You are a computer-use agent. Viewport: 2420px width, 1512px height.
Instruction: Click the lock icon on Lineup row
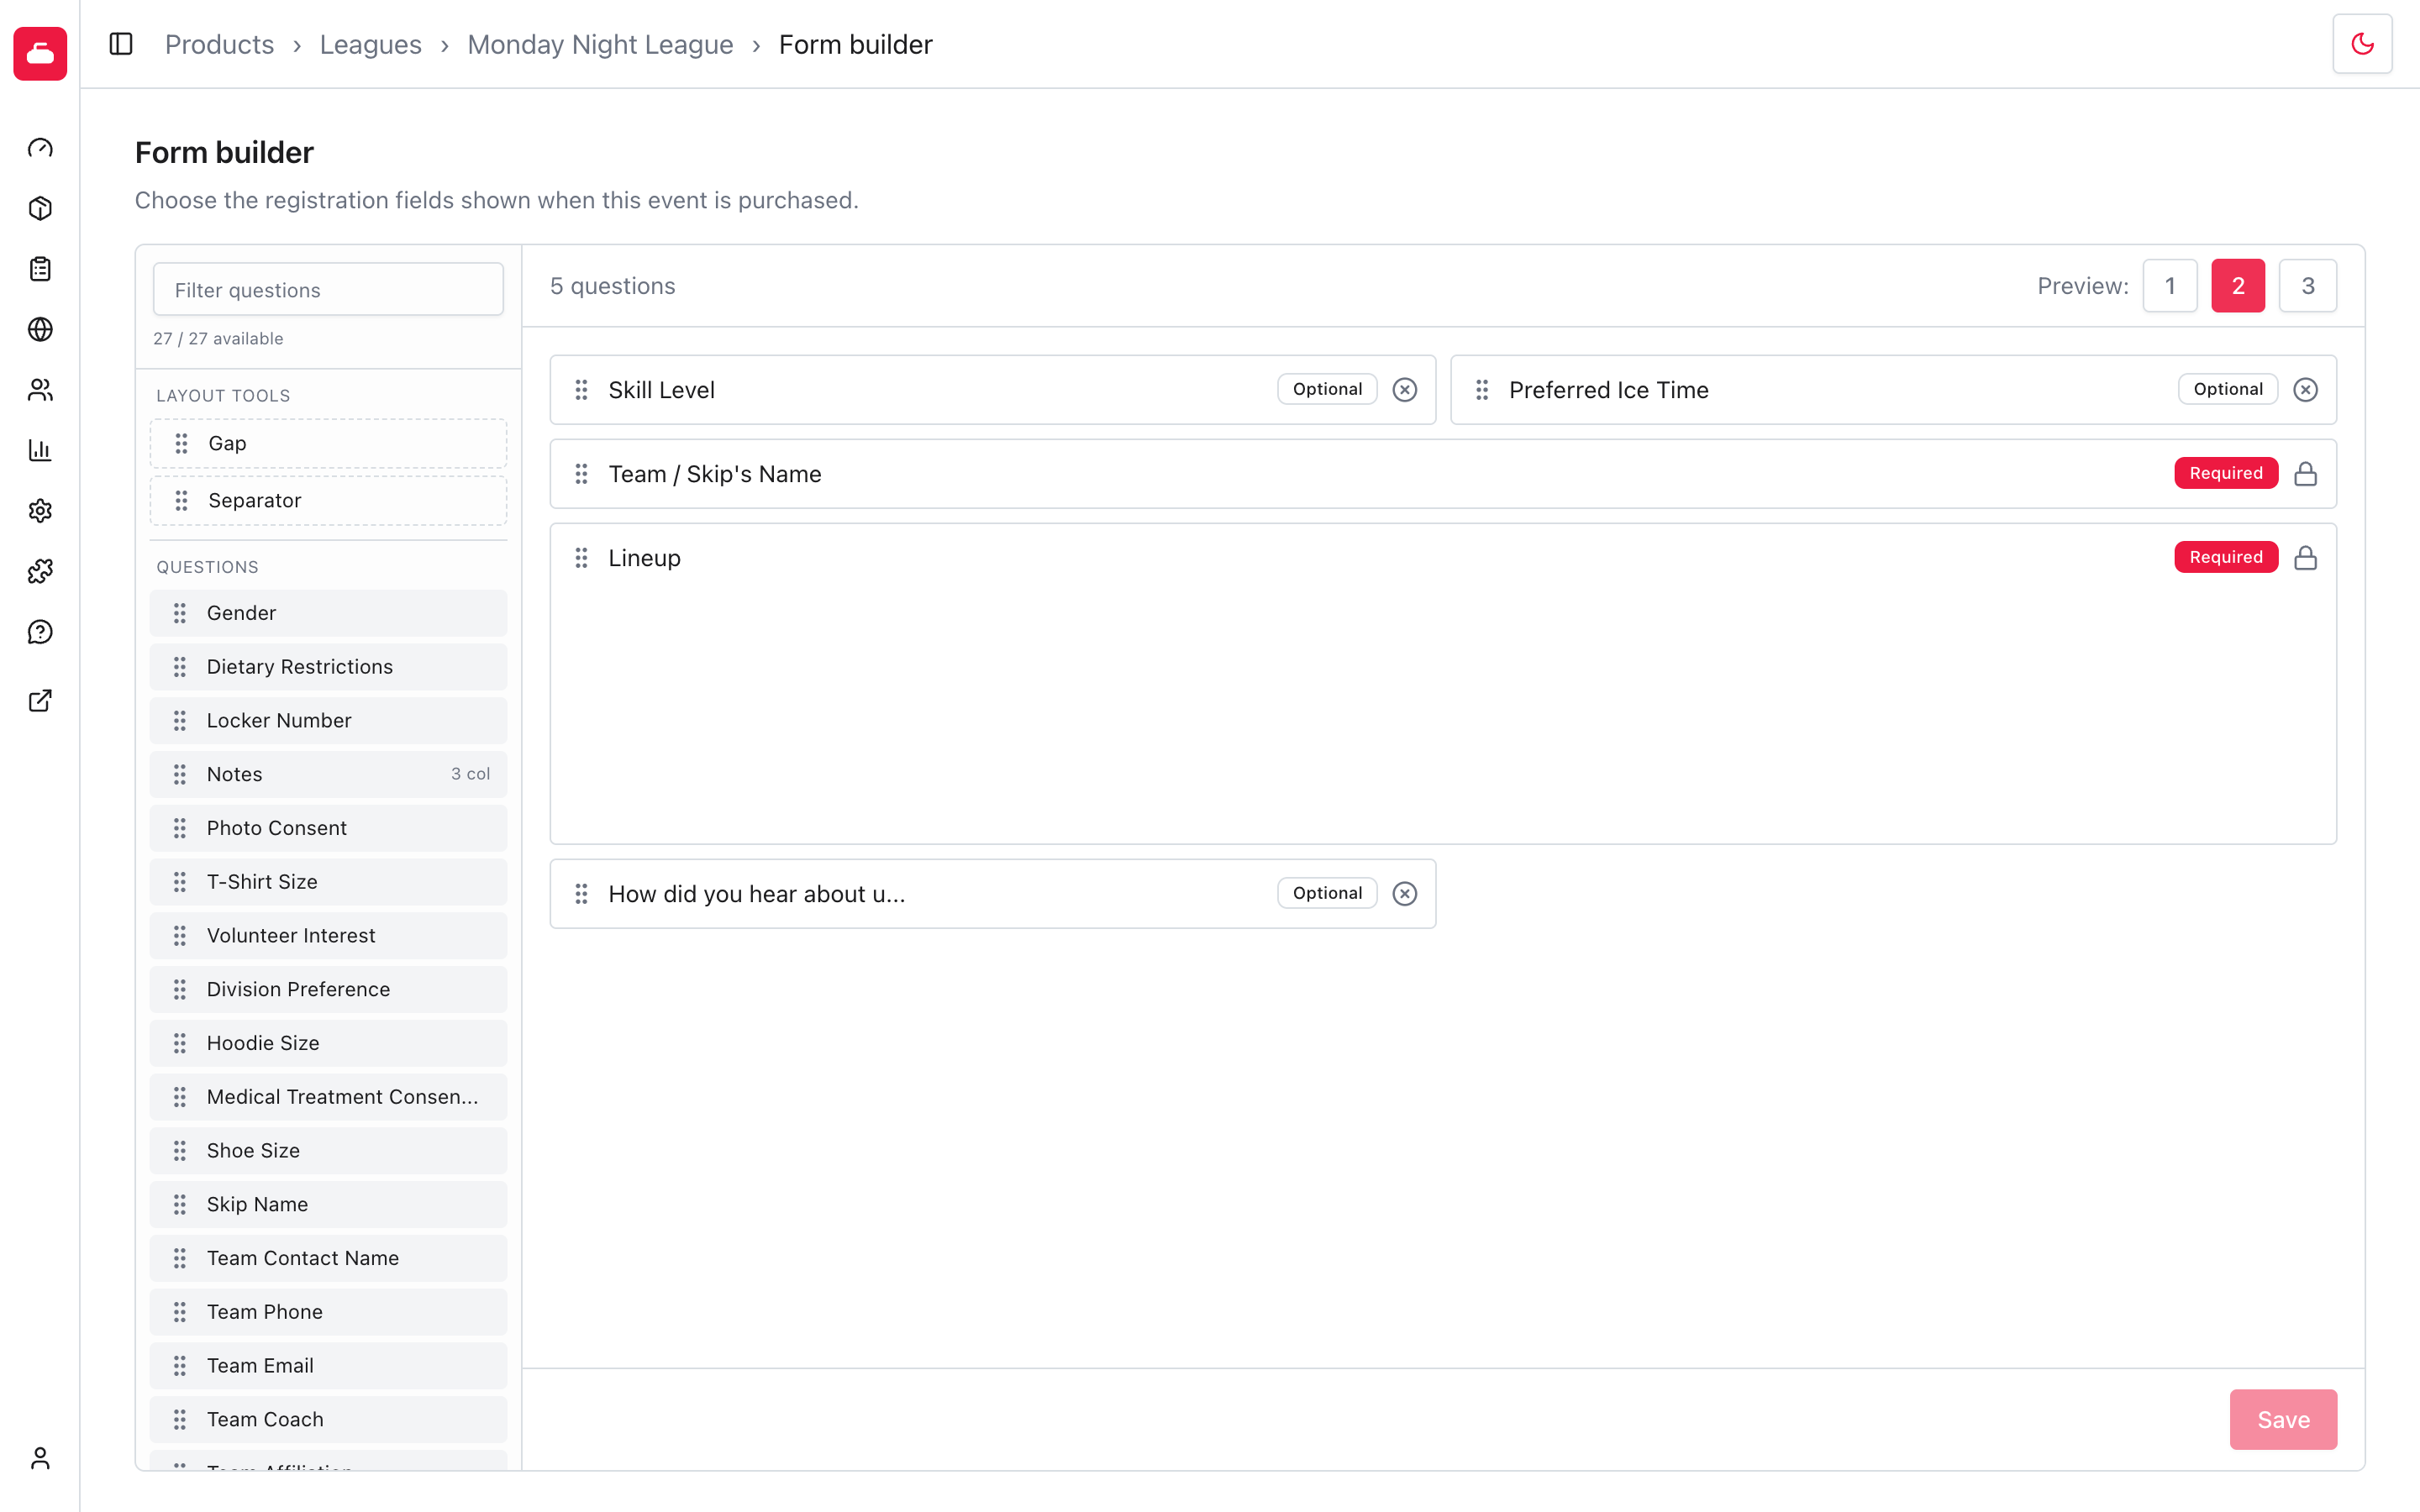pyautogui.click(x=2305, y=558)
